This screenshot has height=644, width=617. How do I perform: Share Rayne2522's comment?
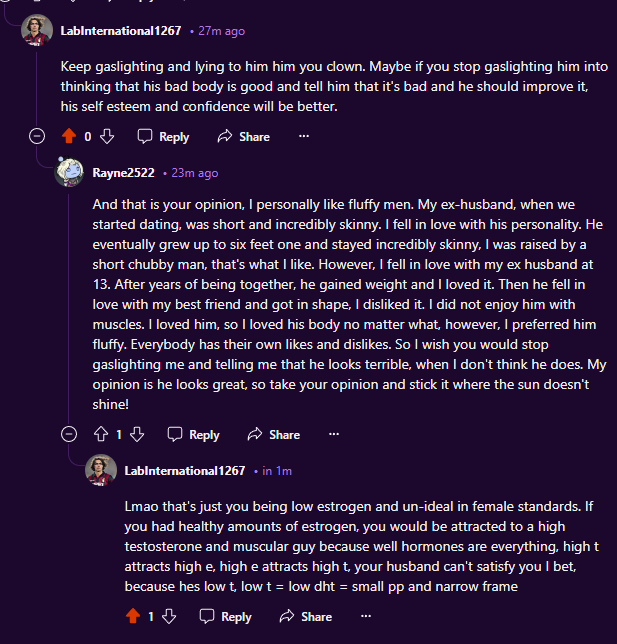click(273, 435)
